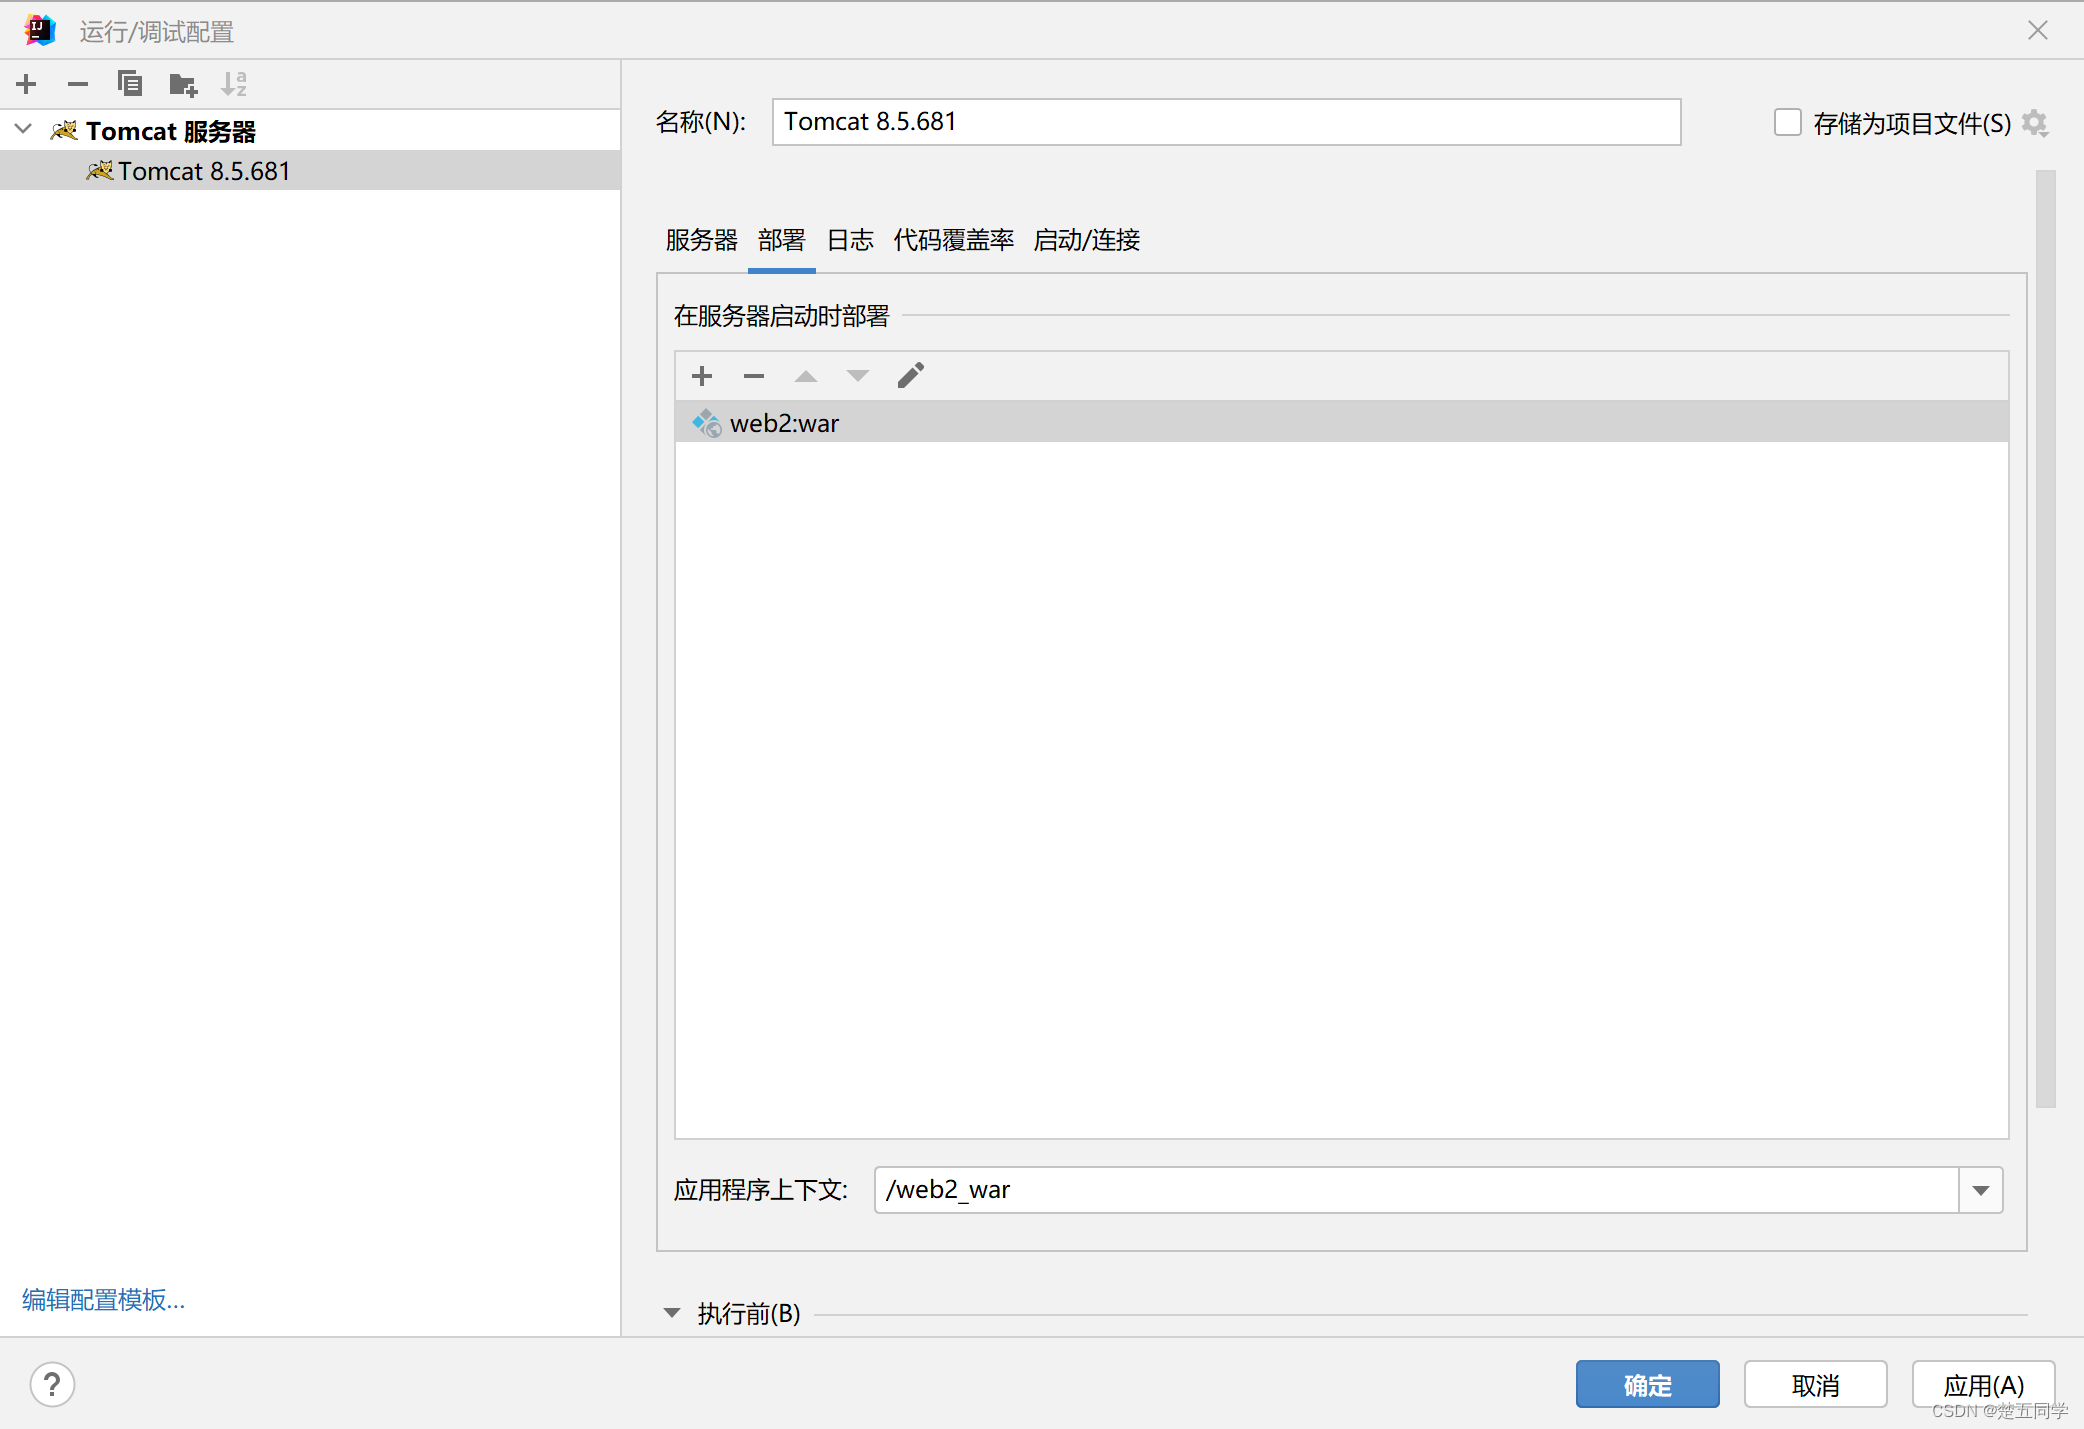The height and width of the screenshot is (1429, 2084).
Task: Open the project file storage settings gear
Action: (2034, 123)
